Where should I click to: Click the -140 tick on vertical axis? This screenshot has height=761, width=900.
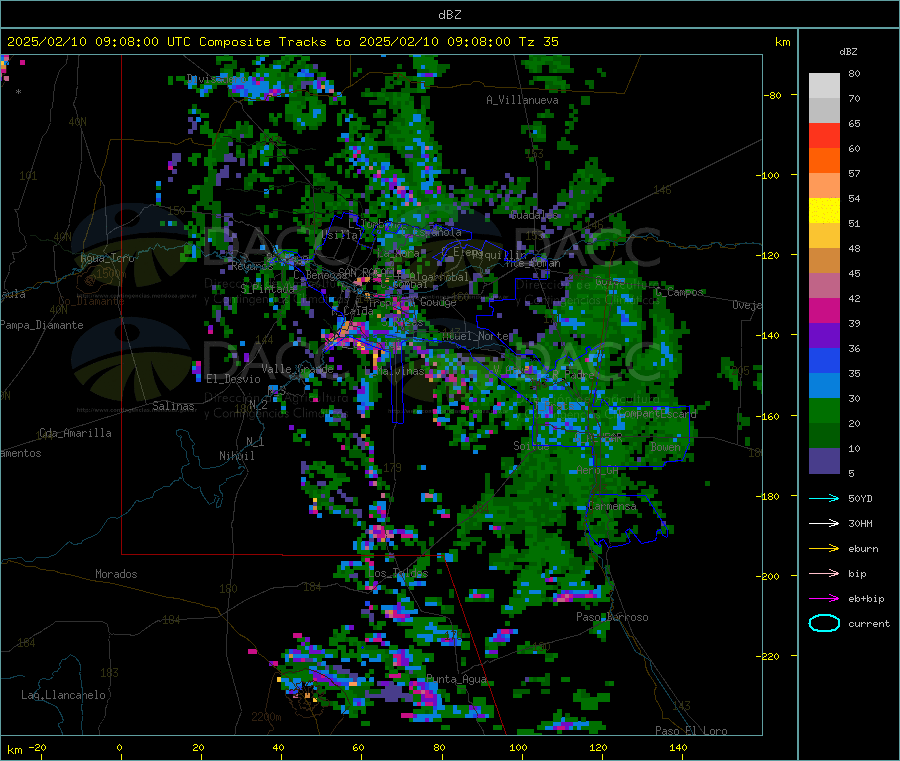click(767, 335)
